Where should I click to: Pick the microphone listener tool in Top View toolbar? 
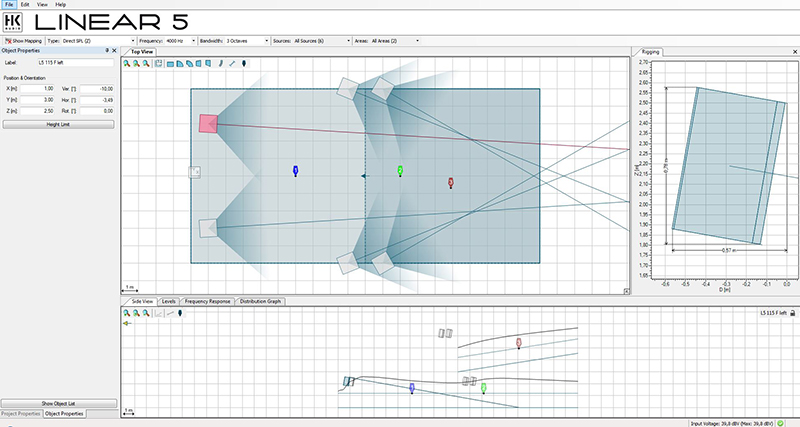pos(244,64)
